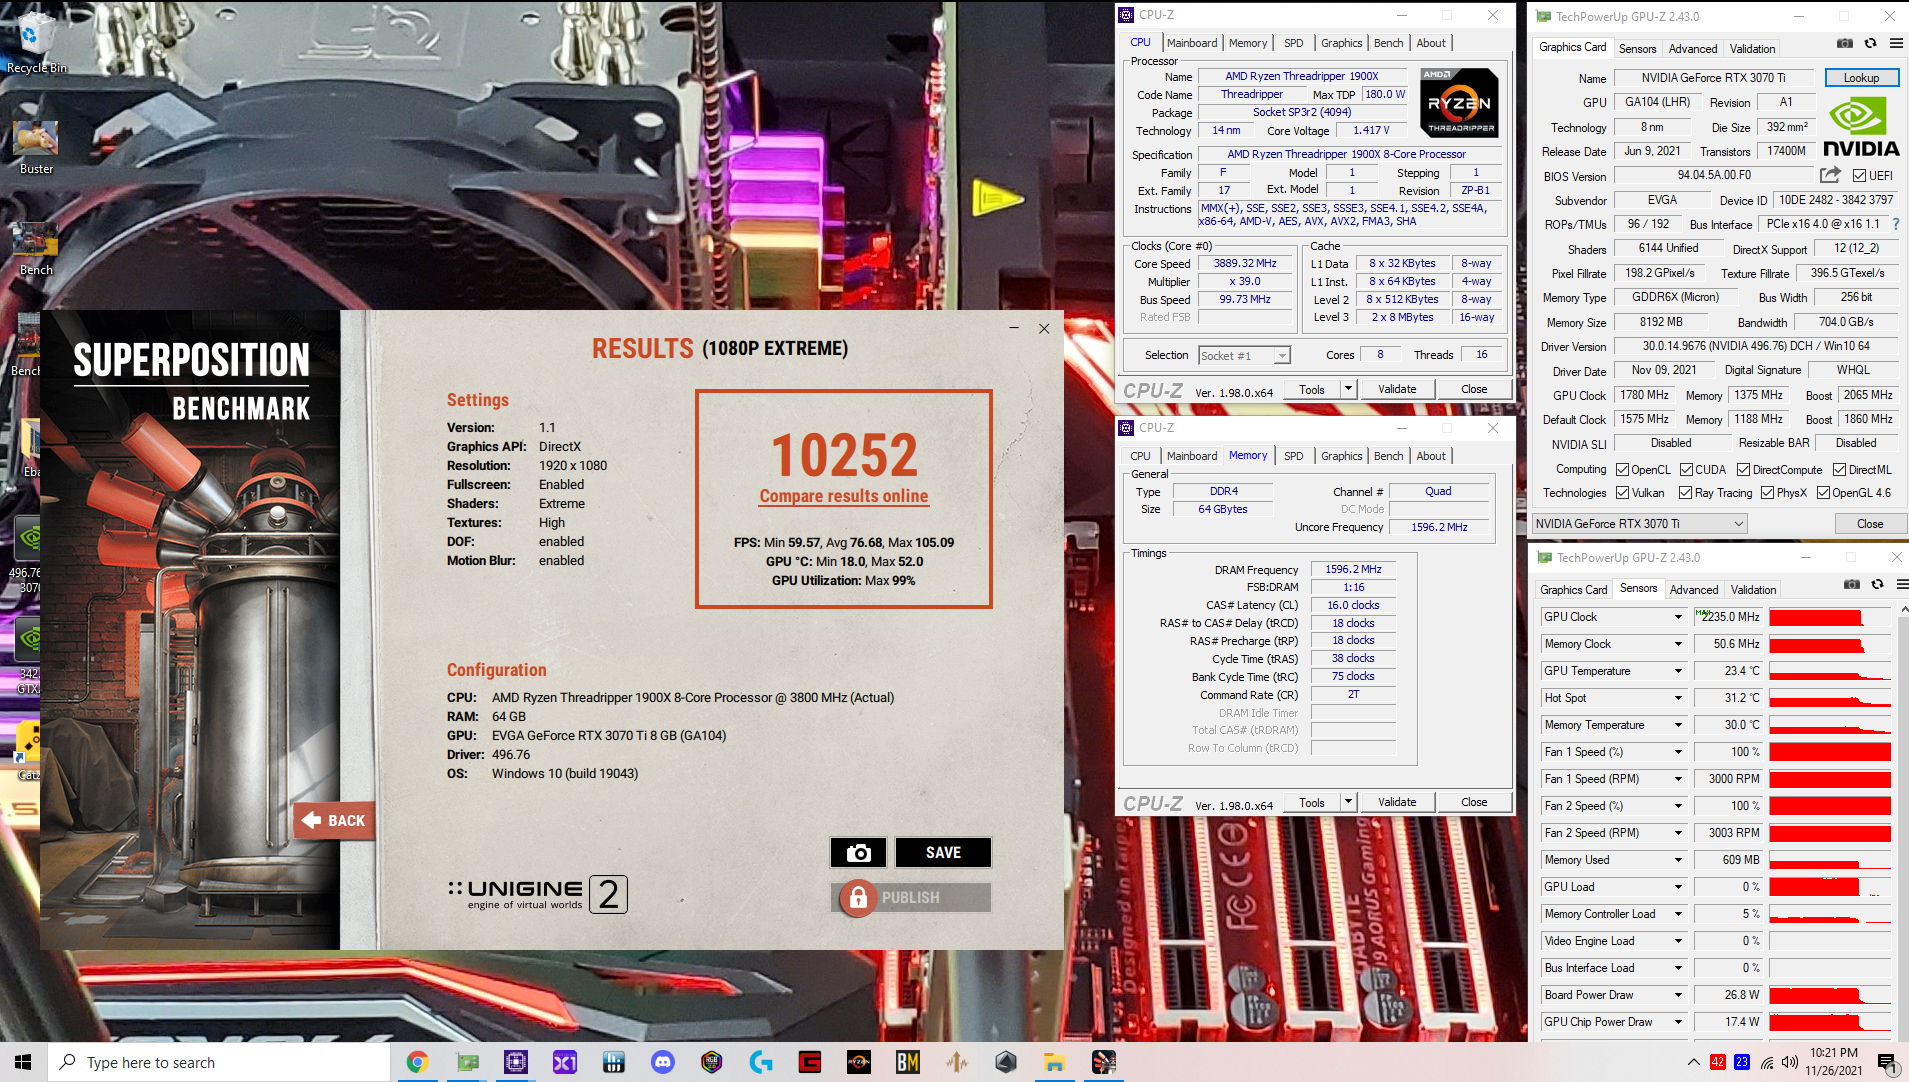
Task: Toggle the DirectML checkbox
Action: point(1839,469)
